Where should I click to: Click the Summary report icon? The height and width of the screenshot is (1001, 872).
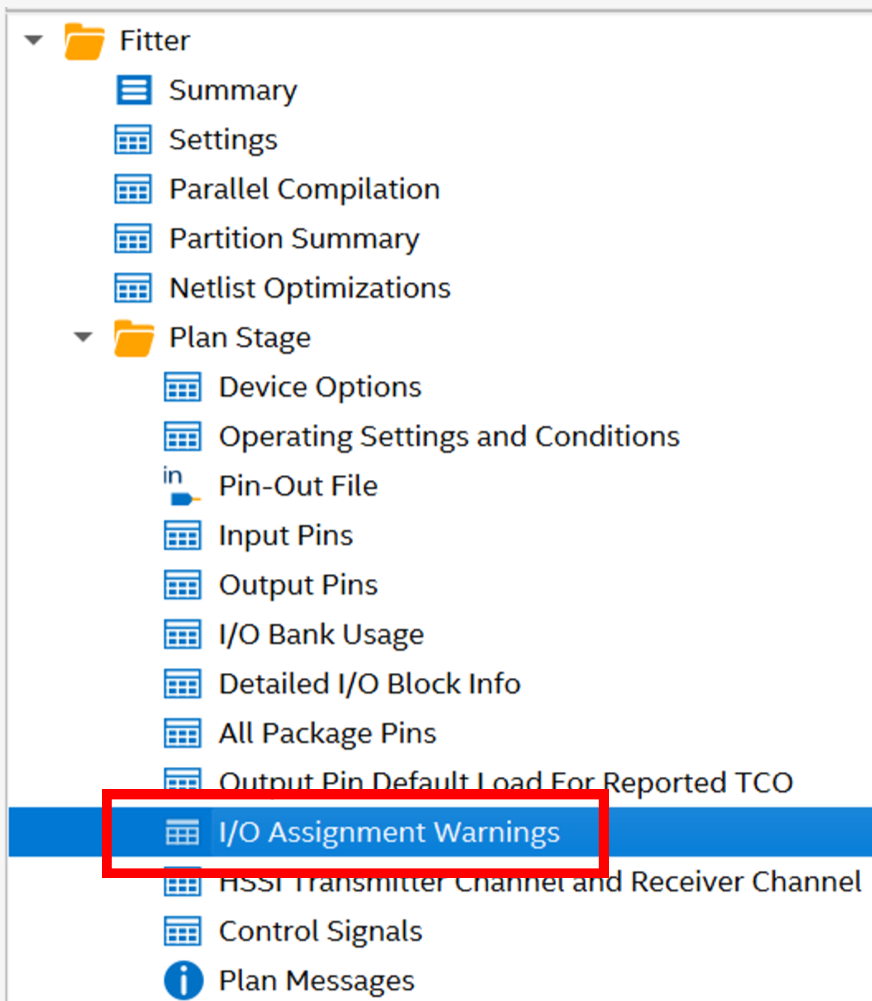pyautogui.click(x=133, y=90)
